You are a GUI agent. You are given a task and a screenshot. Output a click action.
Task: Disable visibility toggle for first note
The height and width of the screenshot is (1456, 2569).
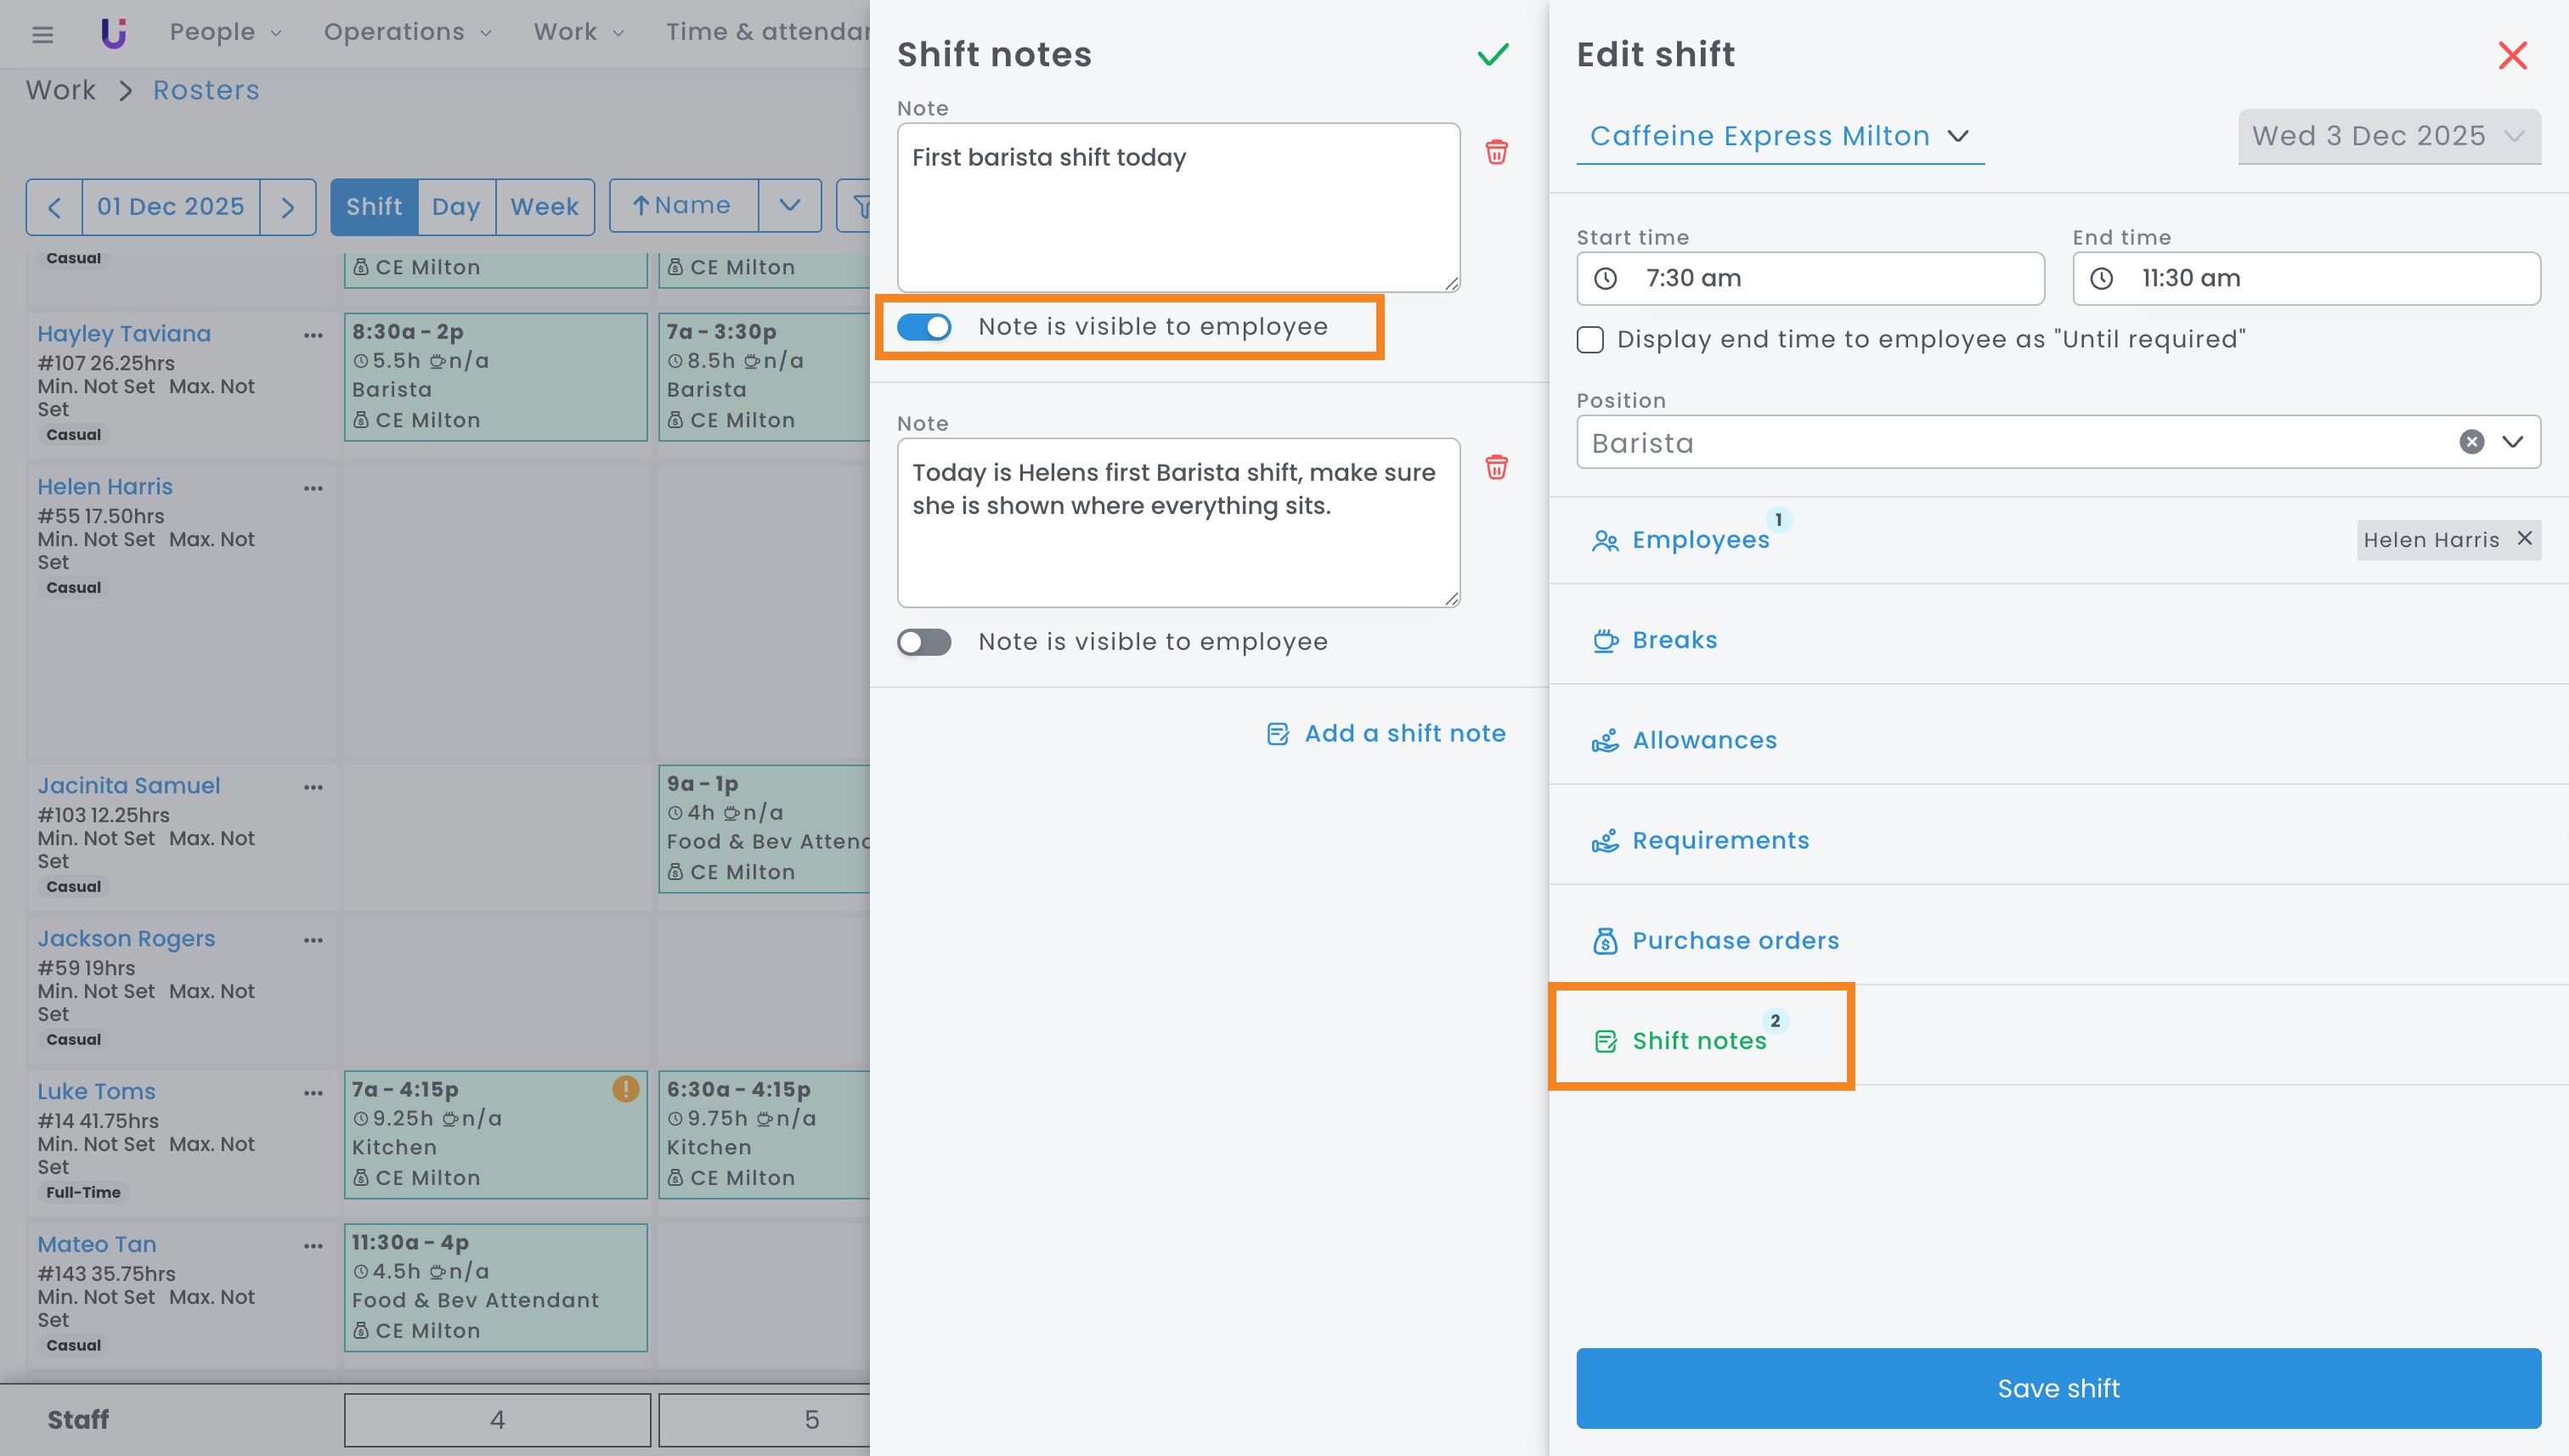924,327
